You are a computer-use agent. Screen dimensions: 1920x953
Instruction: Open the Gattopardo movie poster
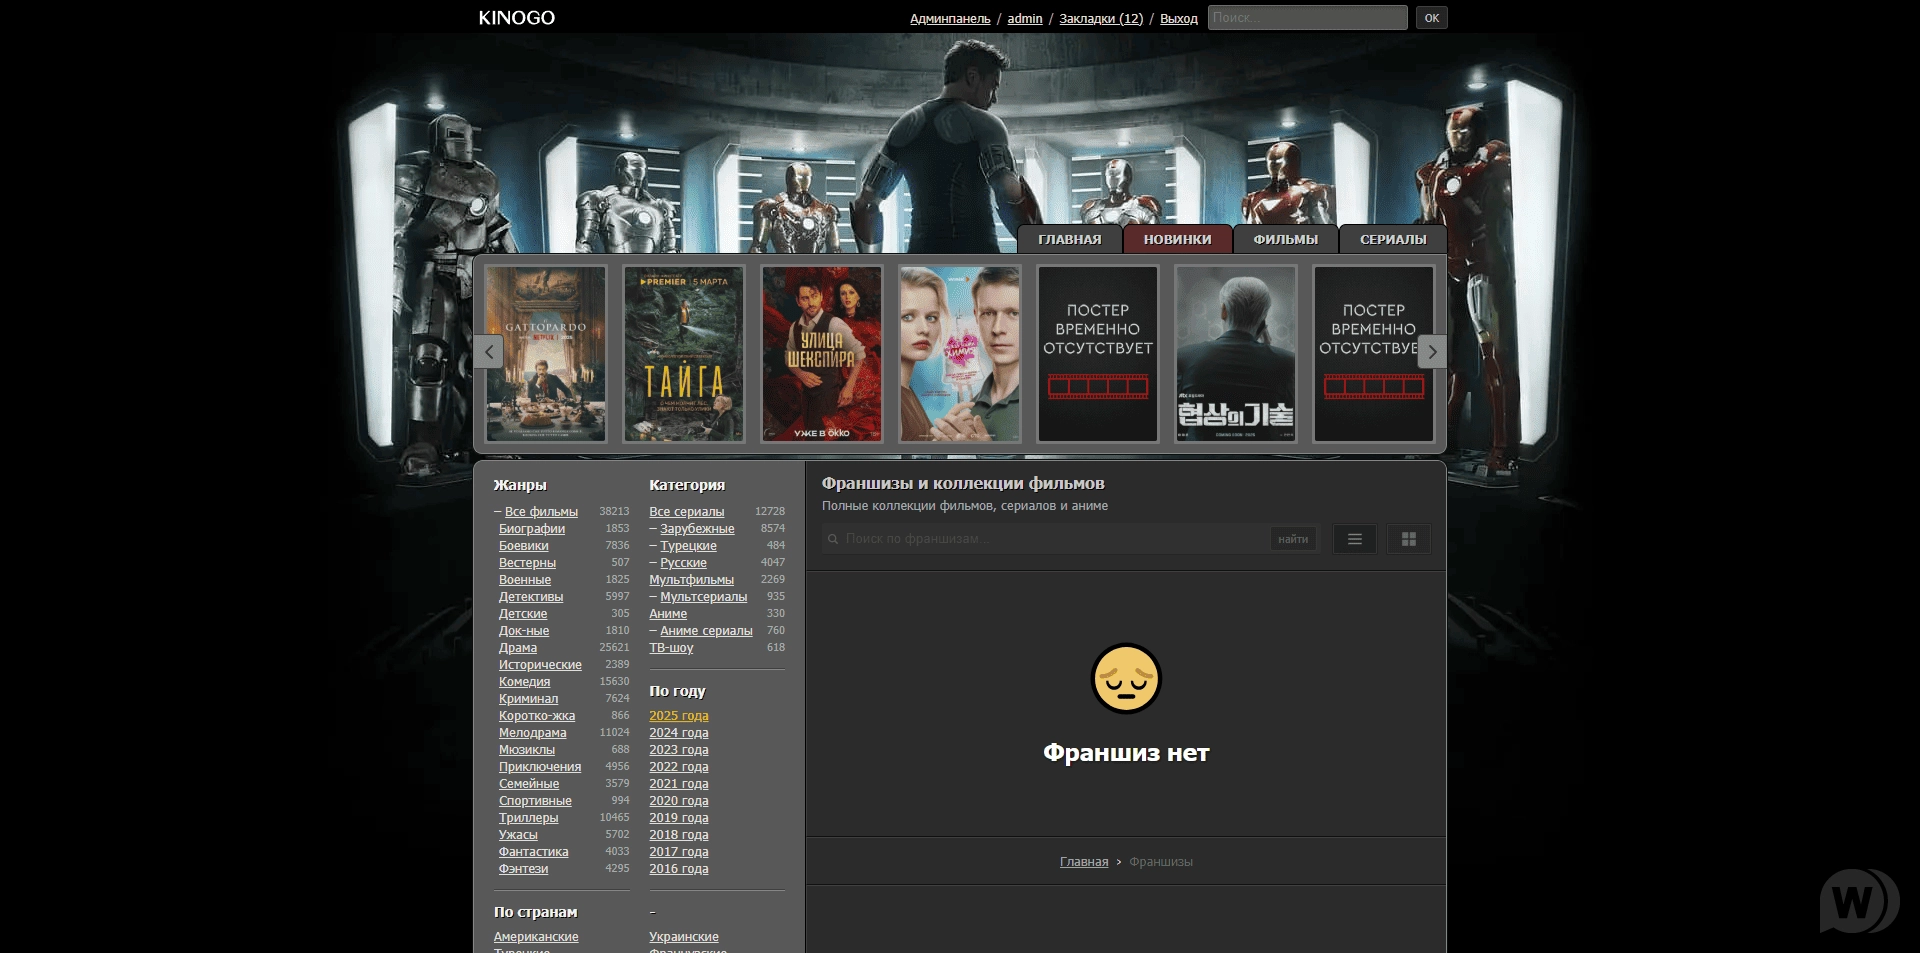pyautogui.click(x=546, y=353)
